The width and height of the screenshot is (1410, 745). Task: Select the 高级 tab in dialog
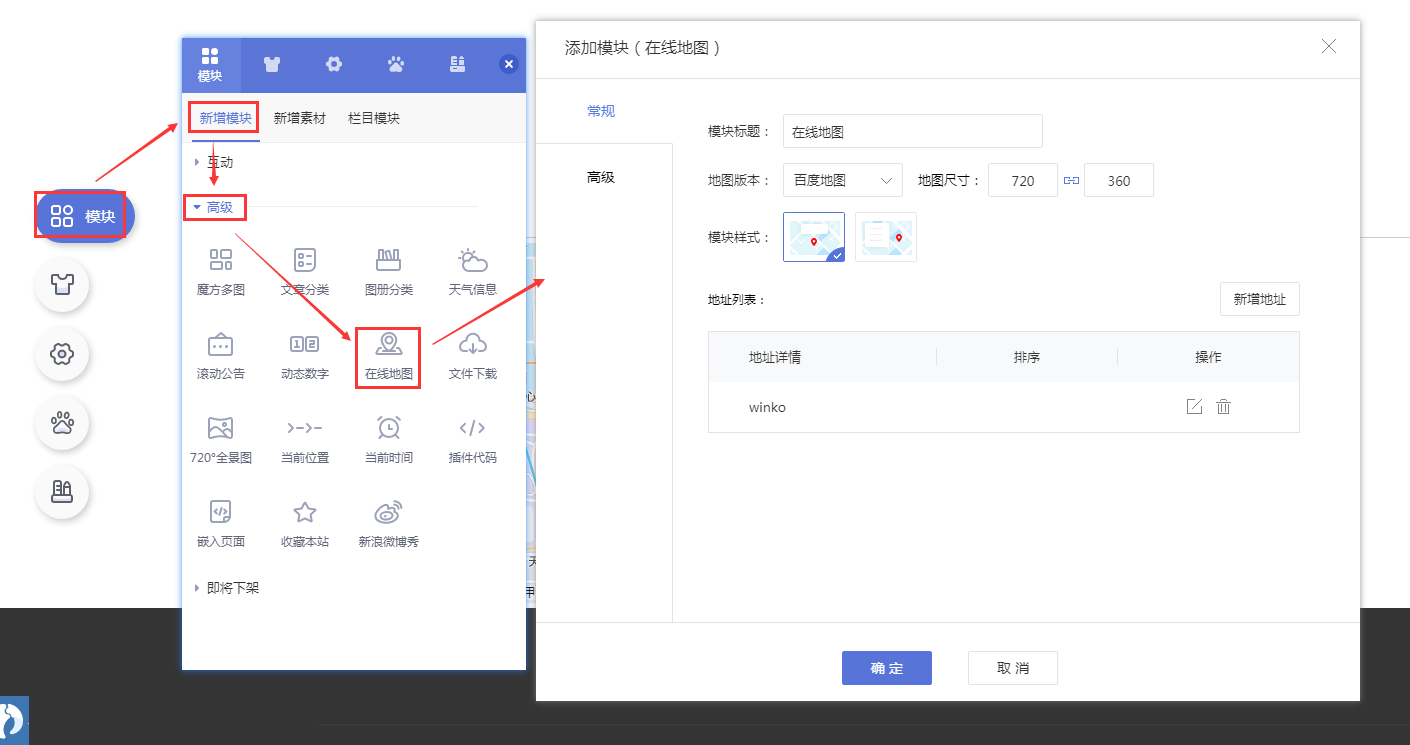[x=601, y=177]
